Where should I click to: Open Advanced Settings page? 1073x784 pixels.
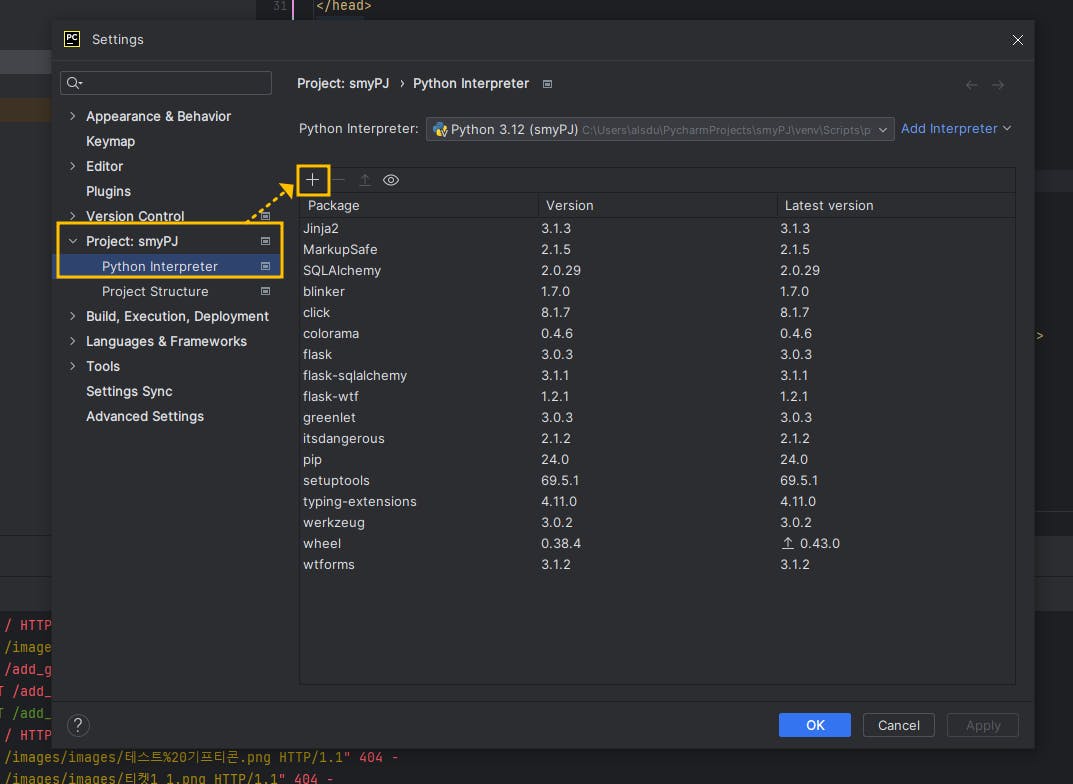click(144, 417)
